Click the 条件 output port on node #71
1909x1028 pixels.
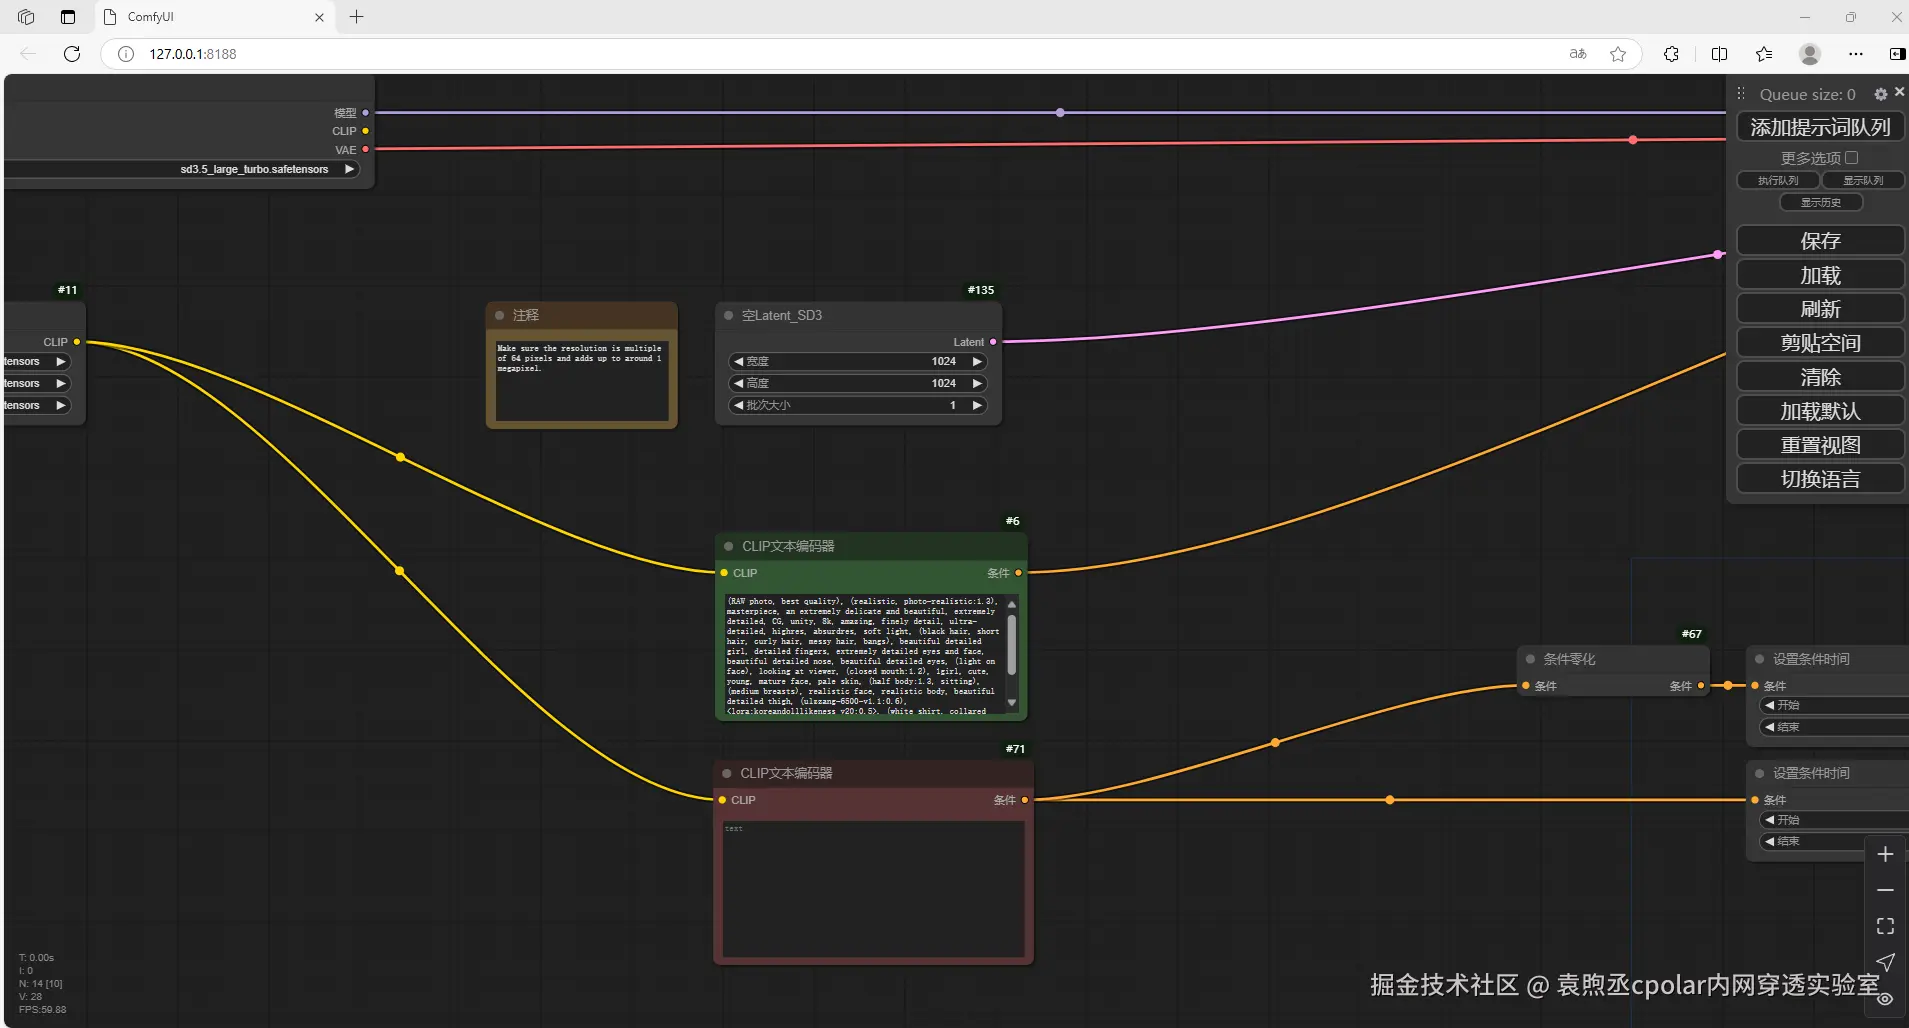coord(1025,800)
